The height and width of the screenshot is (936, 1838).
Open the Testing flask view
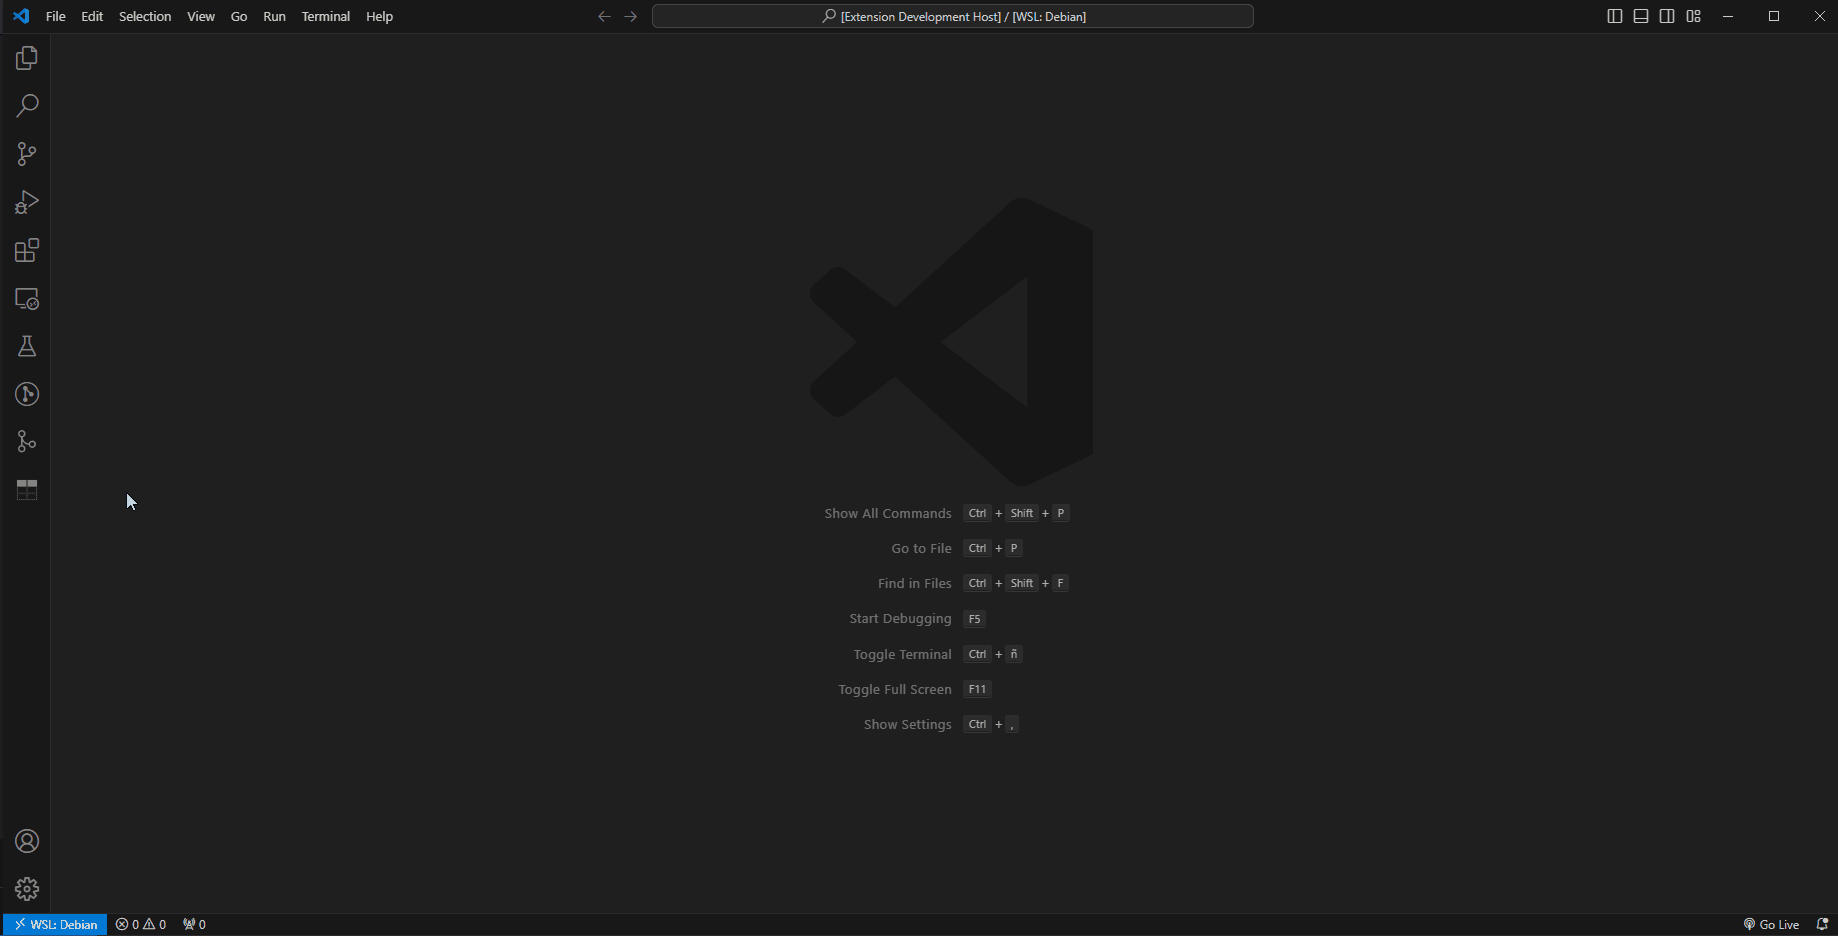27,346
